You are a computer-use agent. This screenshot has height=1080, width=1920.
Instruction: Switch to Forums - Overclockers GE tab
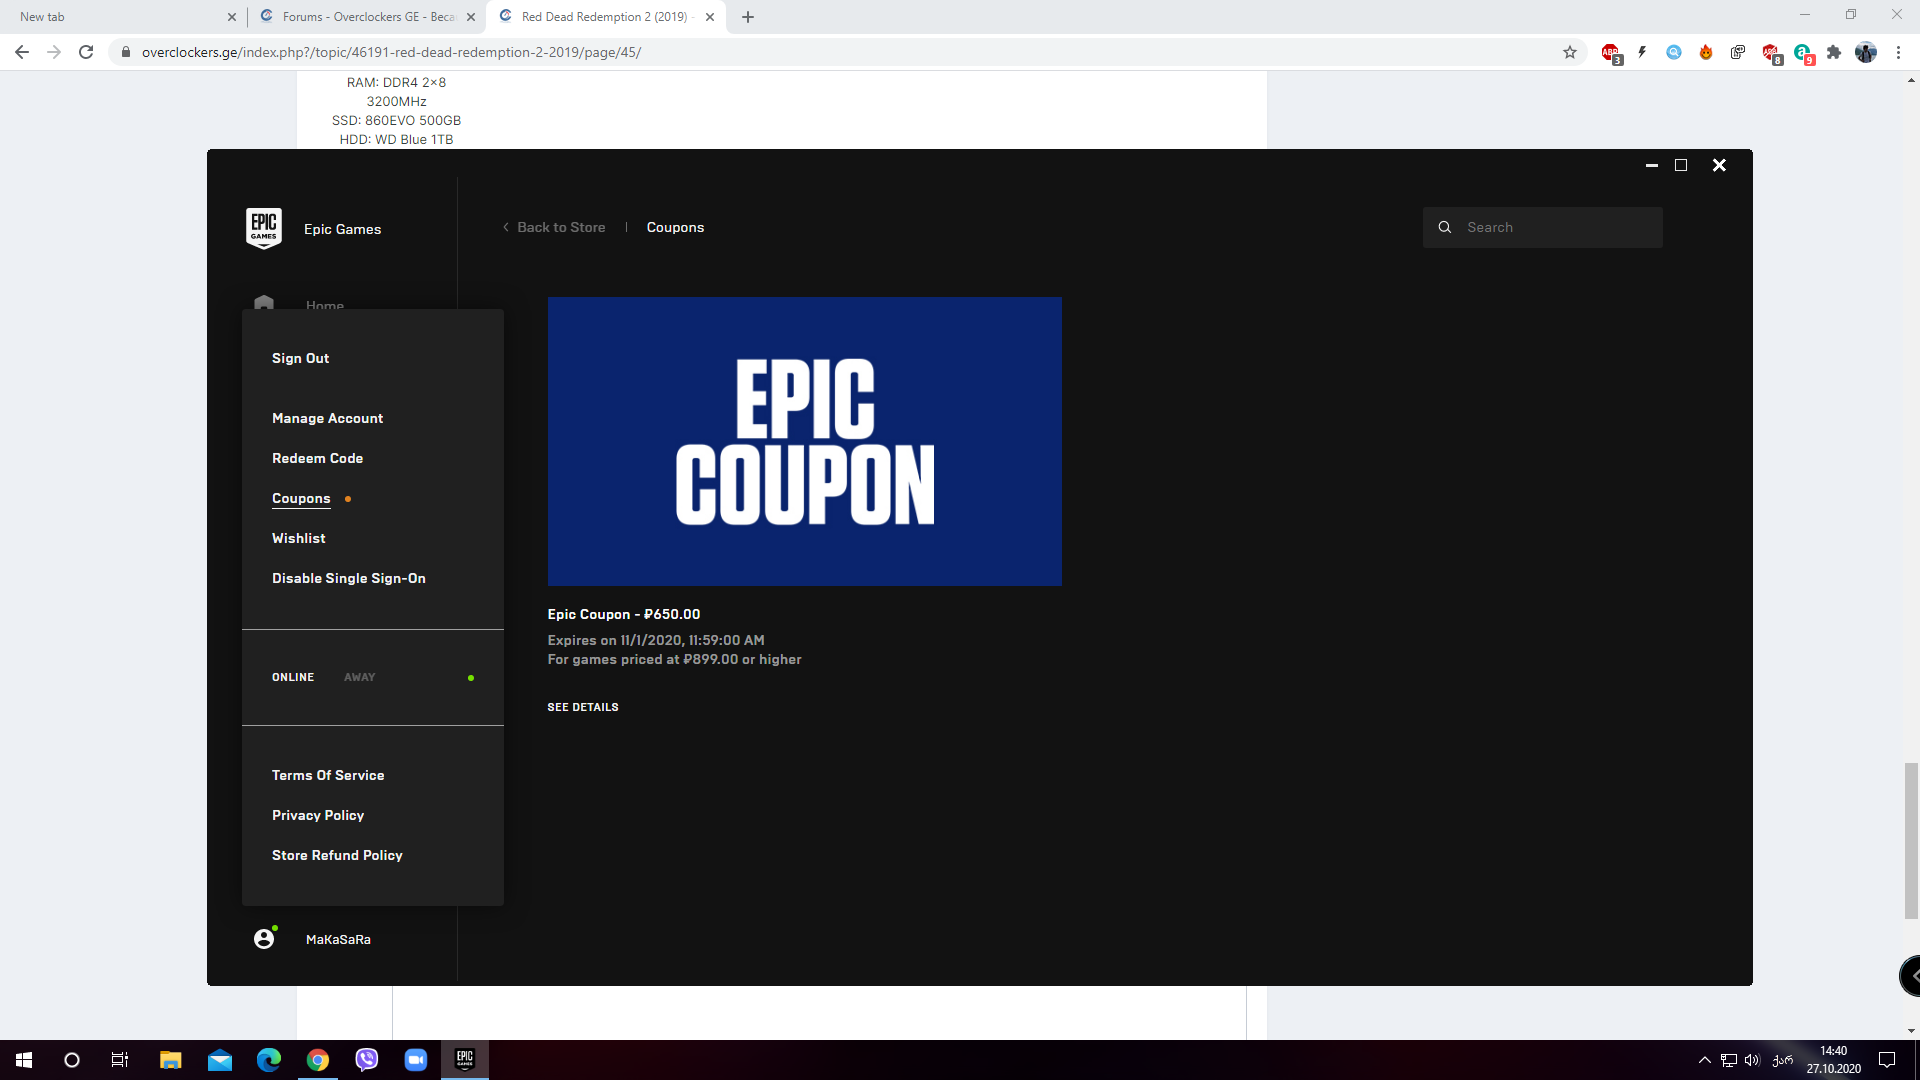[x=367, y=16]
